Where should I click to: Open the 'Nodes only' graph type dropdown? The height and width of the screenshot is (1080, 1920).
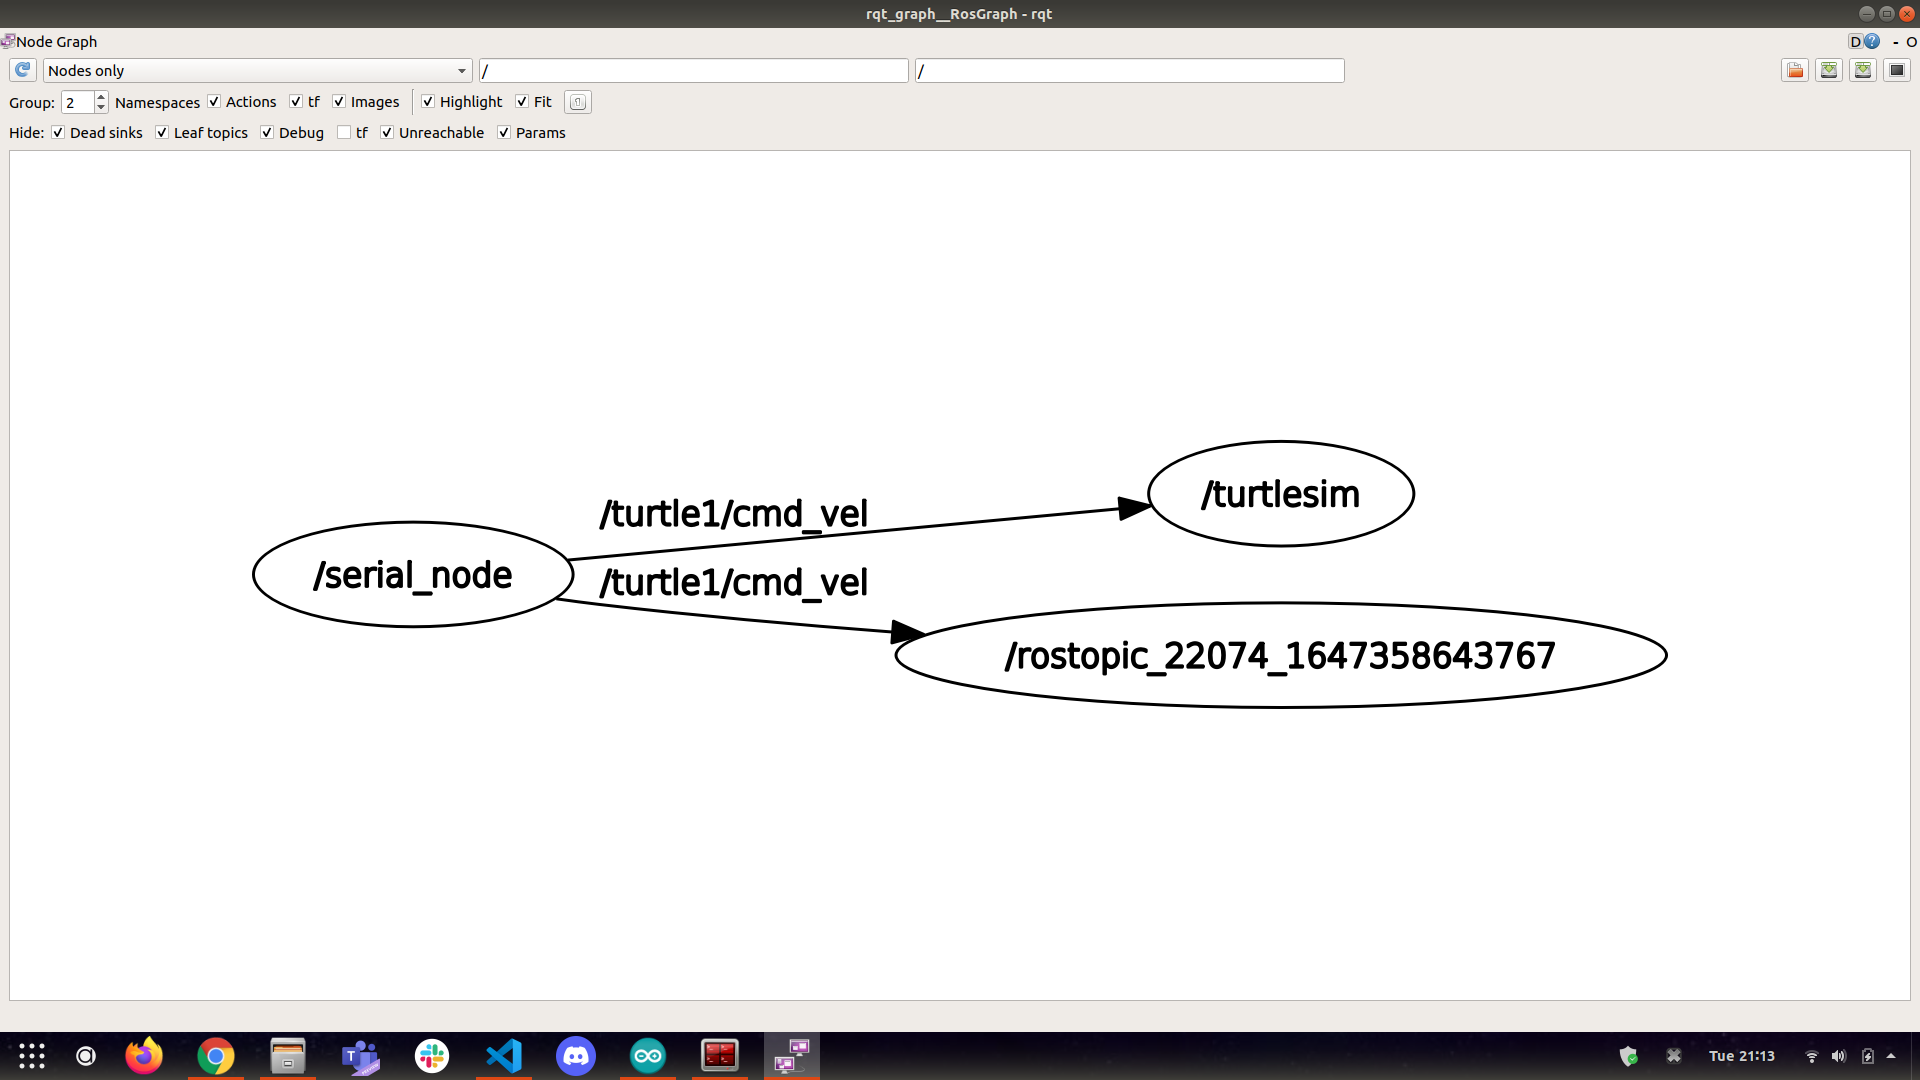coord(257,70)
